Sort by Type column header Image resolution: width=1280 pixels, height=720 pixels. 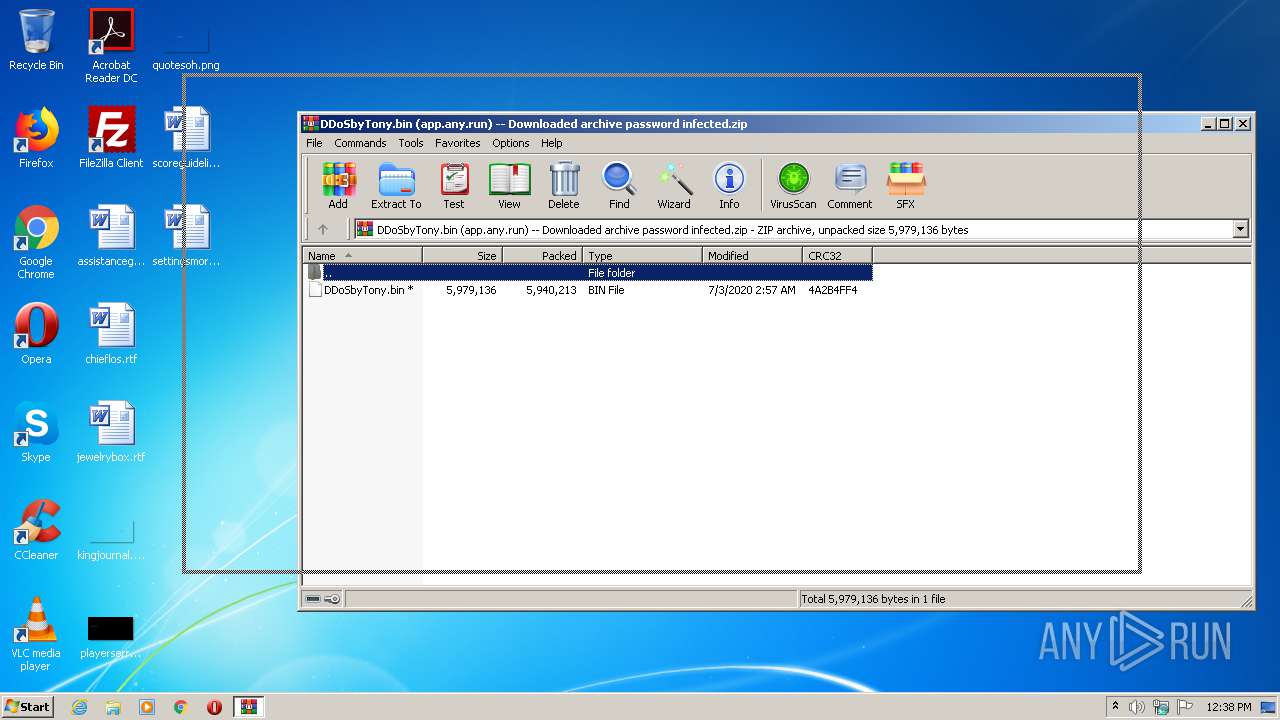642,256
